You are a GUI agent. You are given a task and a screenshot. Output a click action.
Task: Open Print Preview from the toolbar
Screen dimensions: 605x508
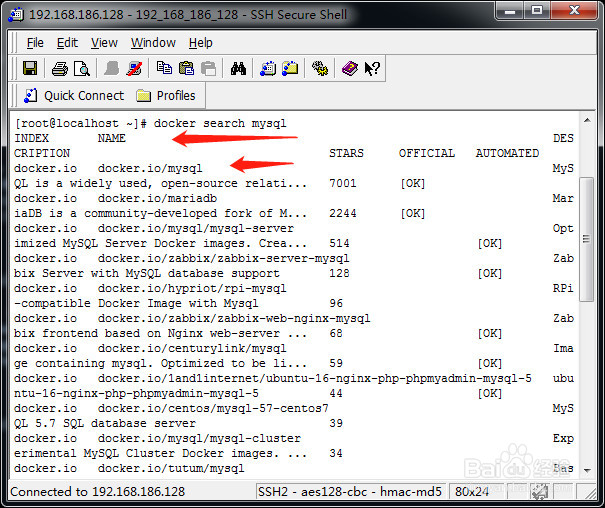coord(81,69)
